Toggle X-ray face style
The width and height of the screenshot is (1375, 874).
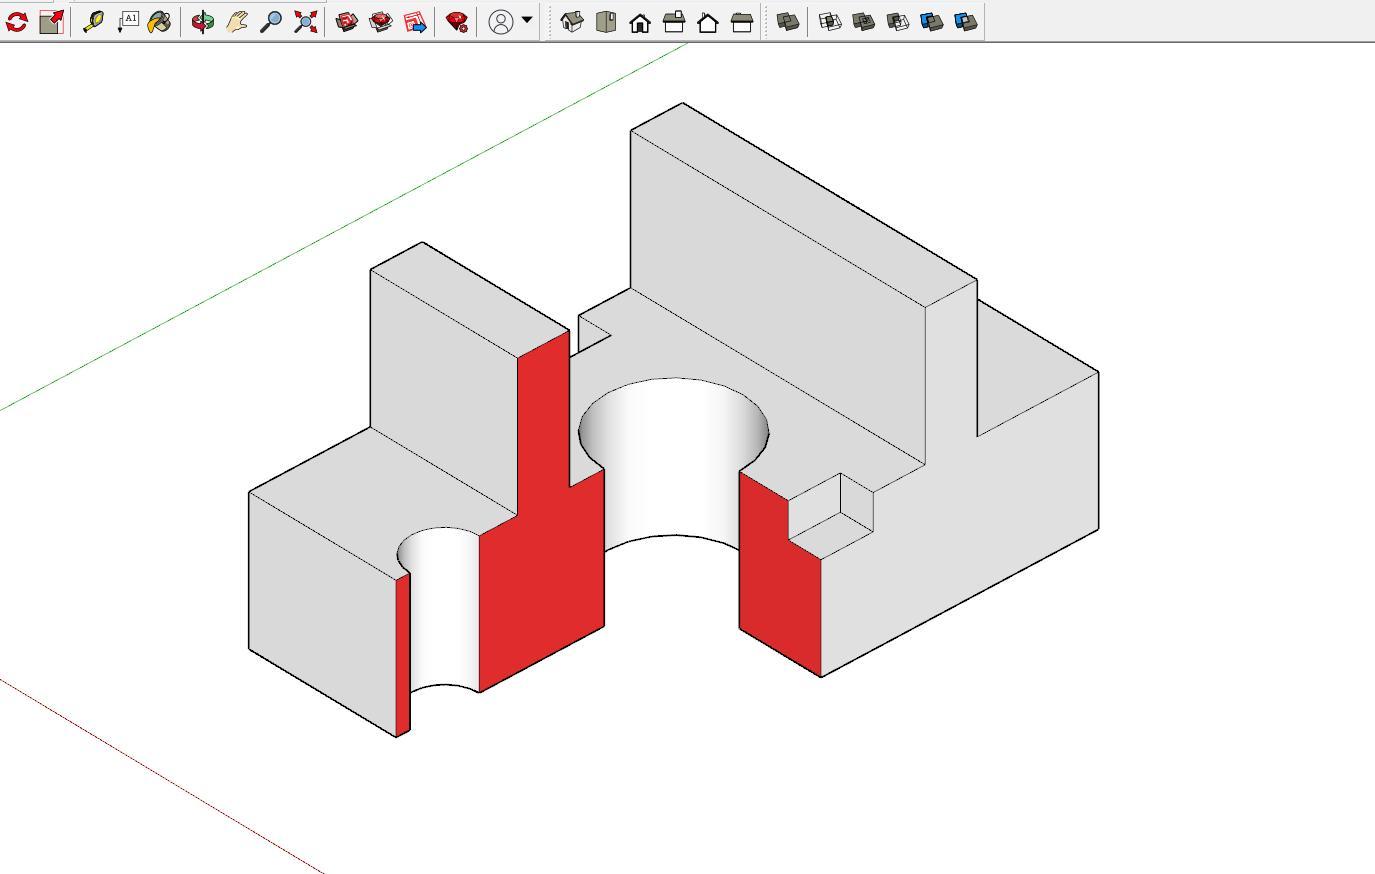tap(788, 22)
